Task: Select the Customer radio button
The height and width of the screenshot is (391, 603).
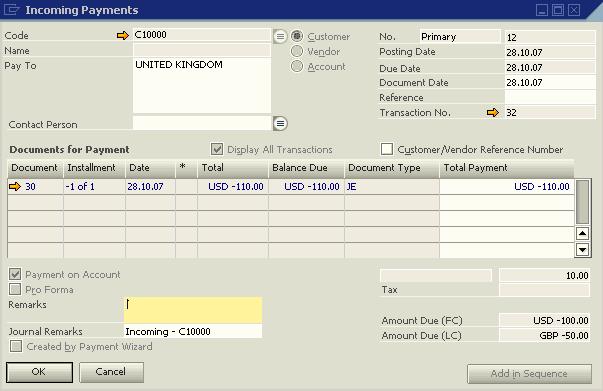Action: pos(297,36)
